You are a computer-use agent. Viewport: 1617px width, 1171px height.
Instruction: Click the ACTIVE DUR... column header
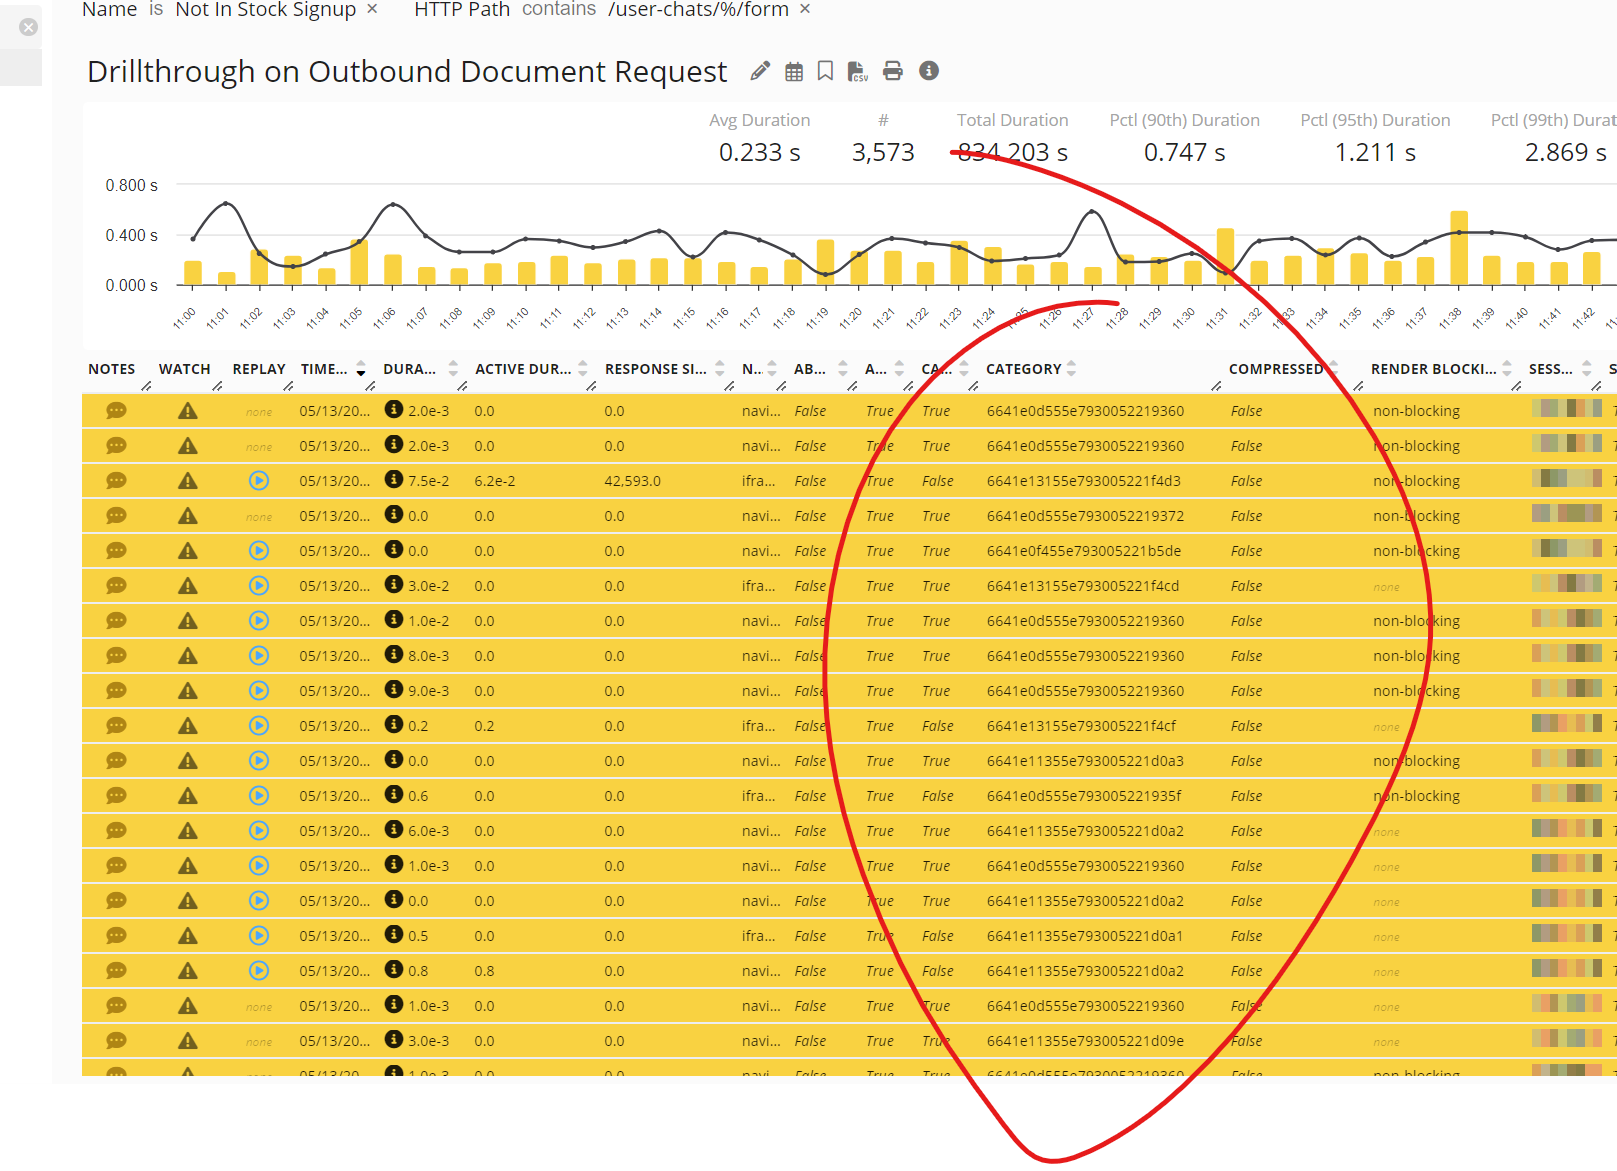tap(523, 369)
